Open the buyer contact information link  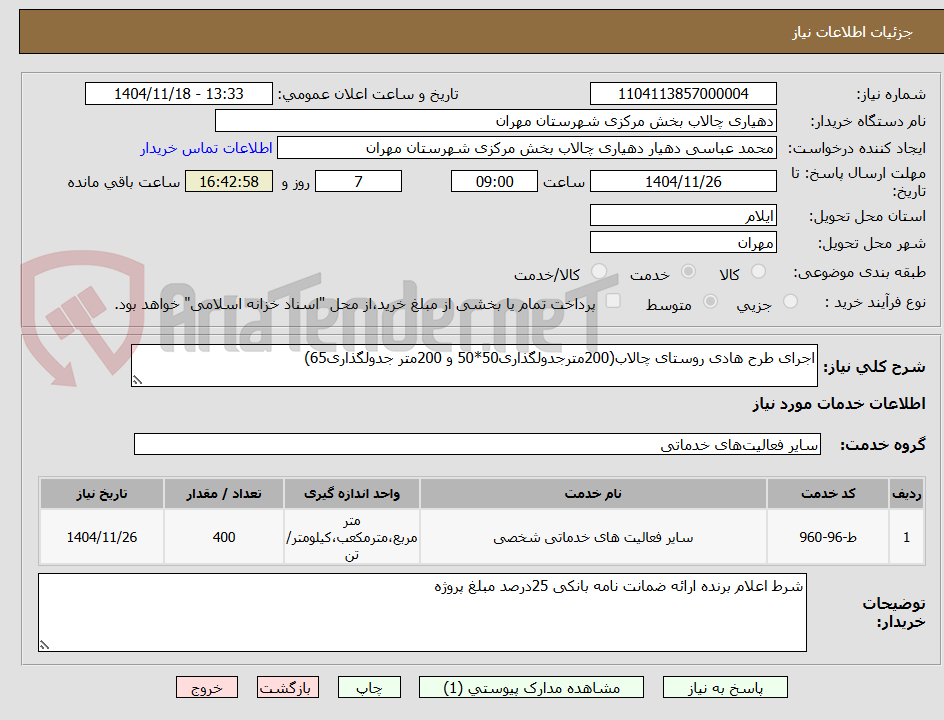click(x=206, y=148)
